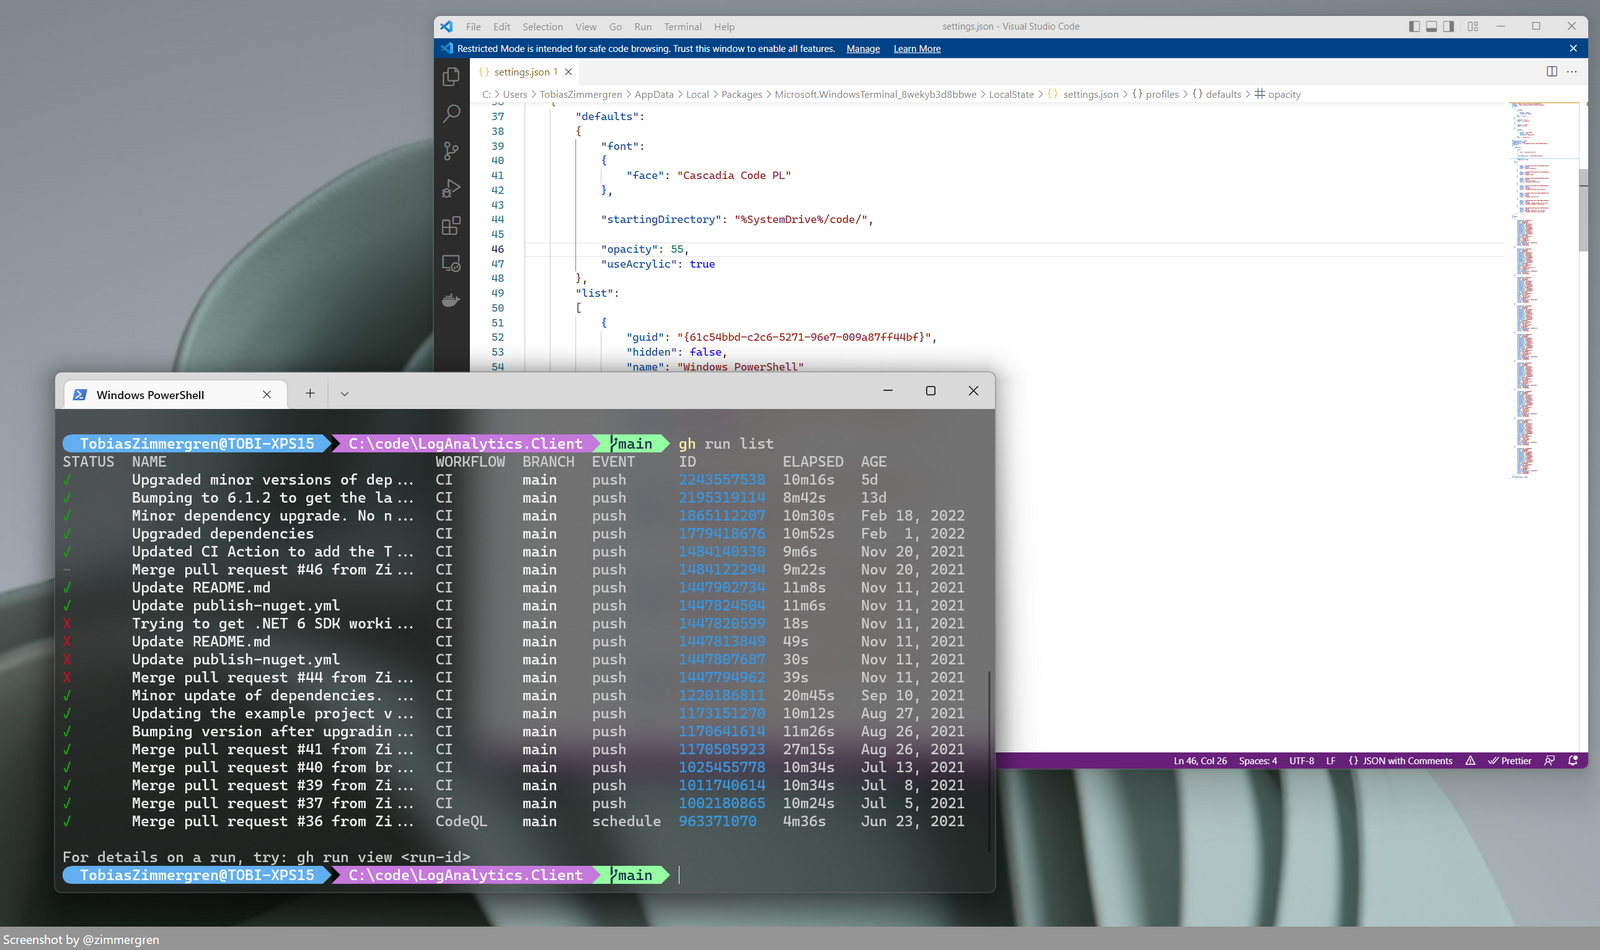Select the Docker extension icon
Viewport: 1600px width, 950px height.
451,300
